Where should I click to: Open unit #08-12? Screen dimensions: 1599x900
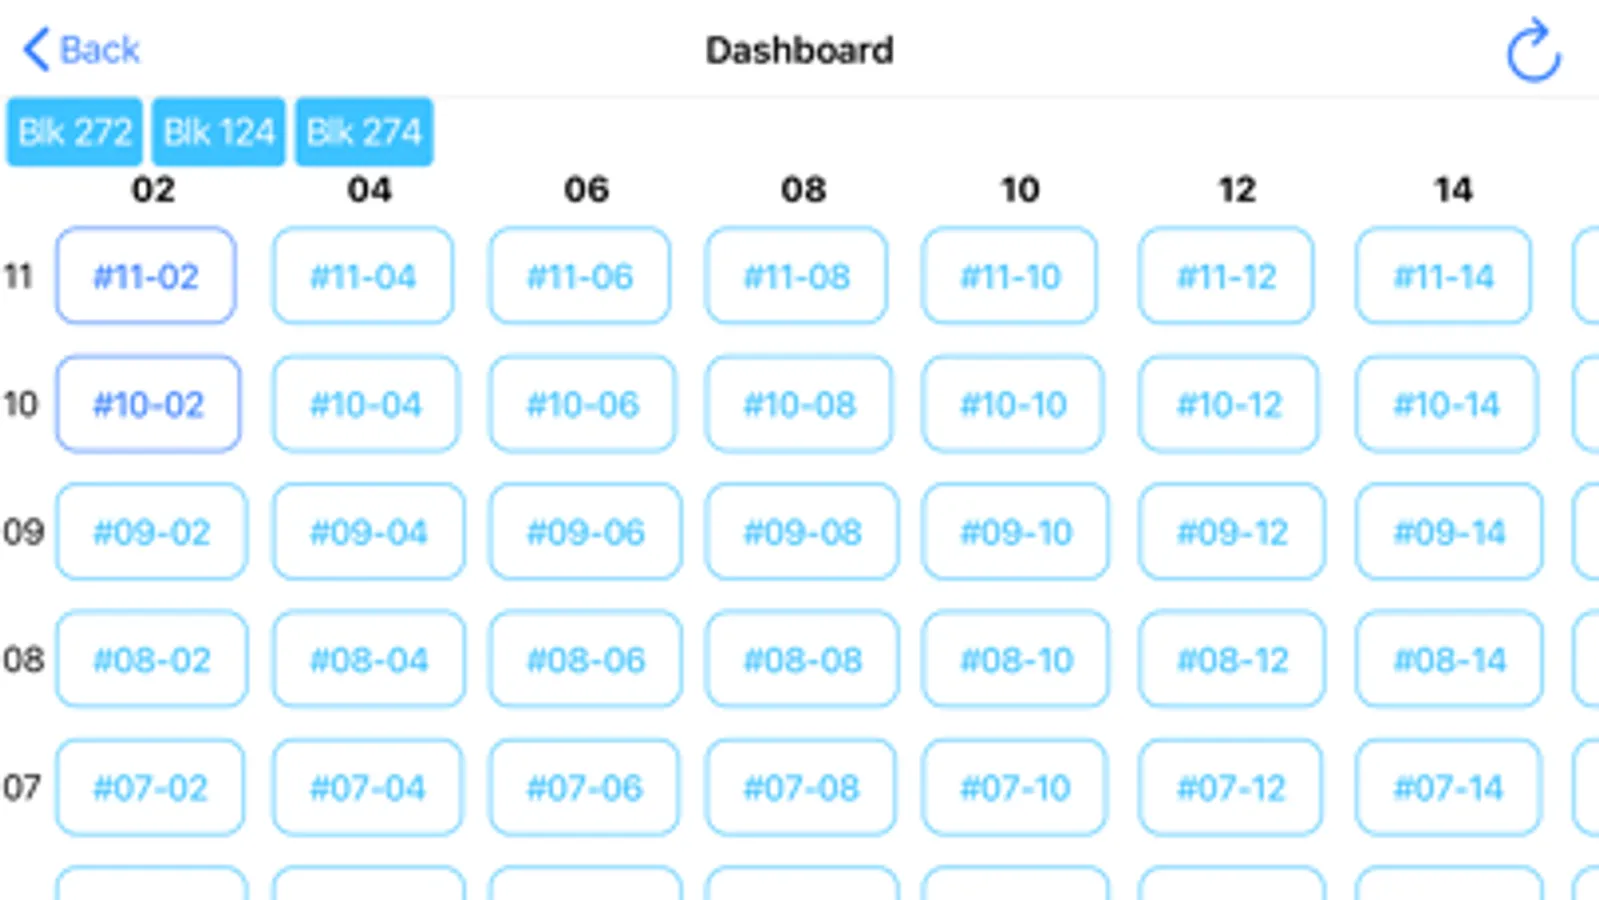pos(1232,660)
